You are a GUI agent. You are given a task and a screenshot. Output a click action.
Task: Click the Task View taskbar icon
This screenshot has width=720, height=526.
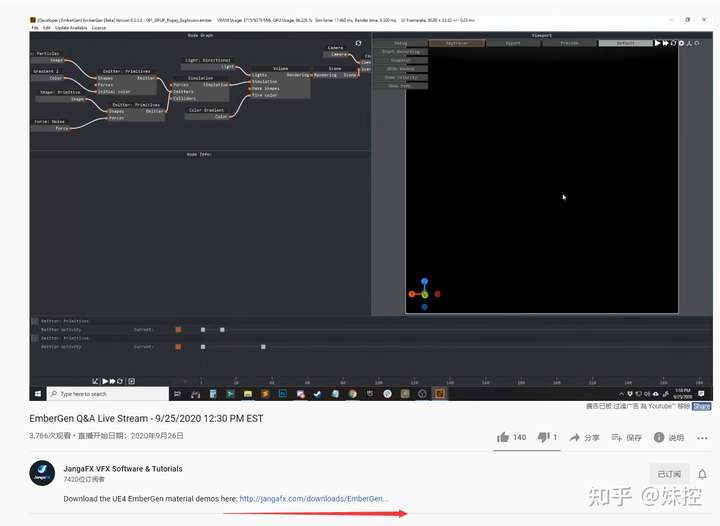177,394
